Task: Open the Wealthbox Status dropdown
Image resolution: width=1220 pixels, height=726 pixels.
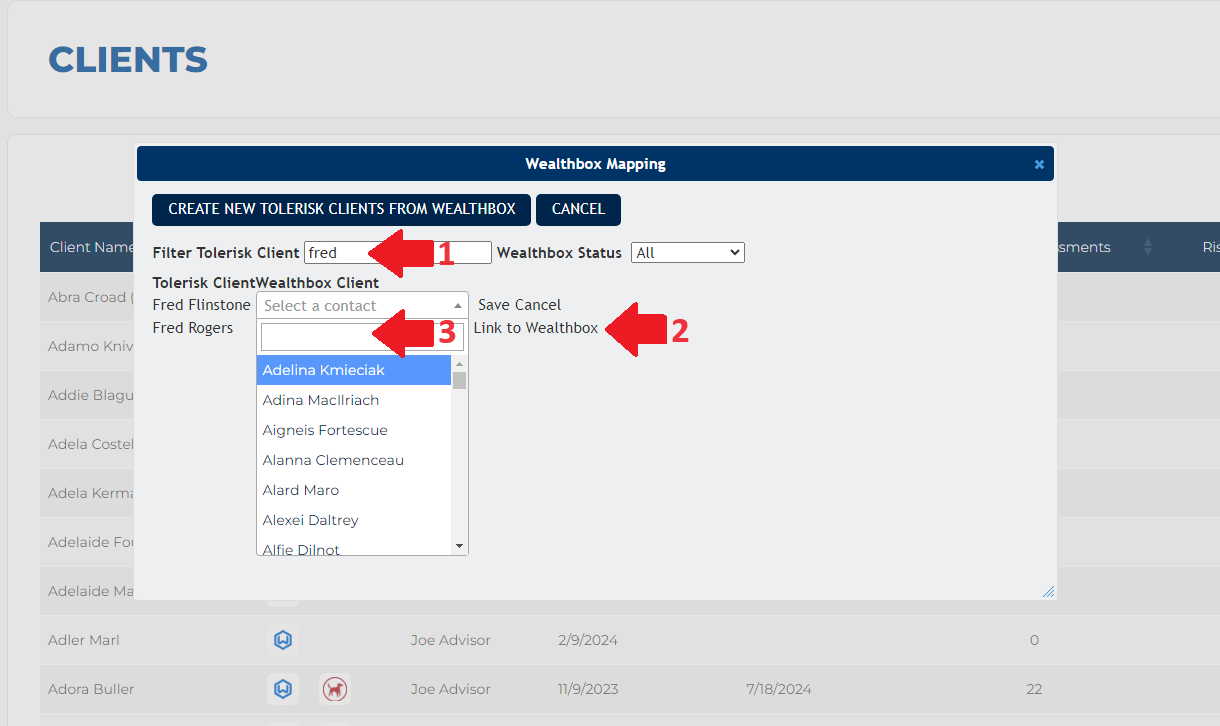Action: [688, 253]
